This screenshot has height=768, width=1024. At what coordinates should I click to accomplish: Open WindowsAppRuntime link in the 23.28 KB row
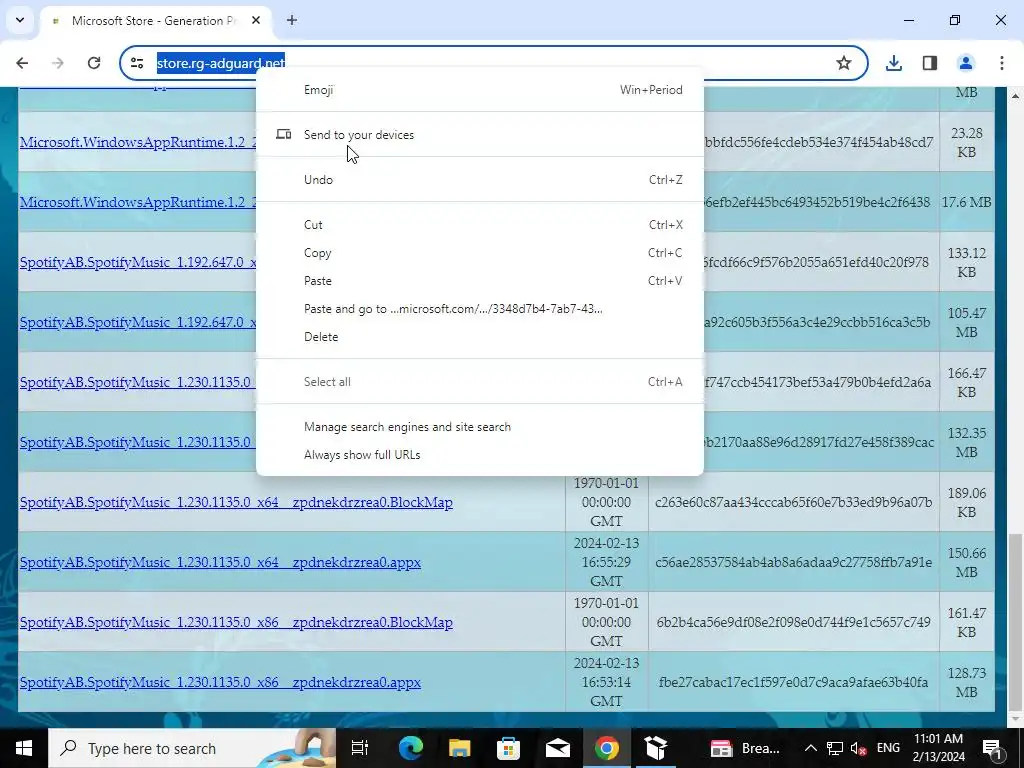point(138,142)
